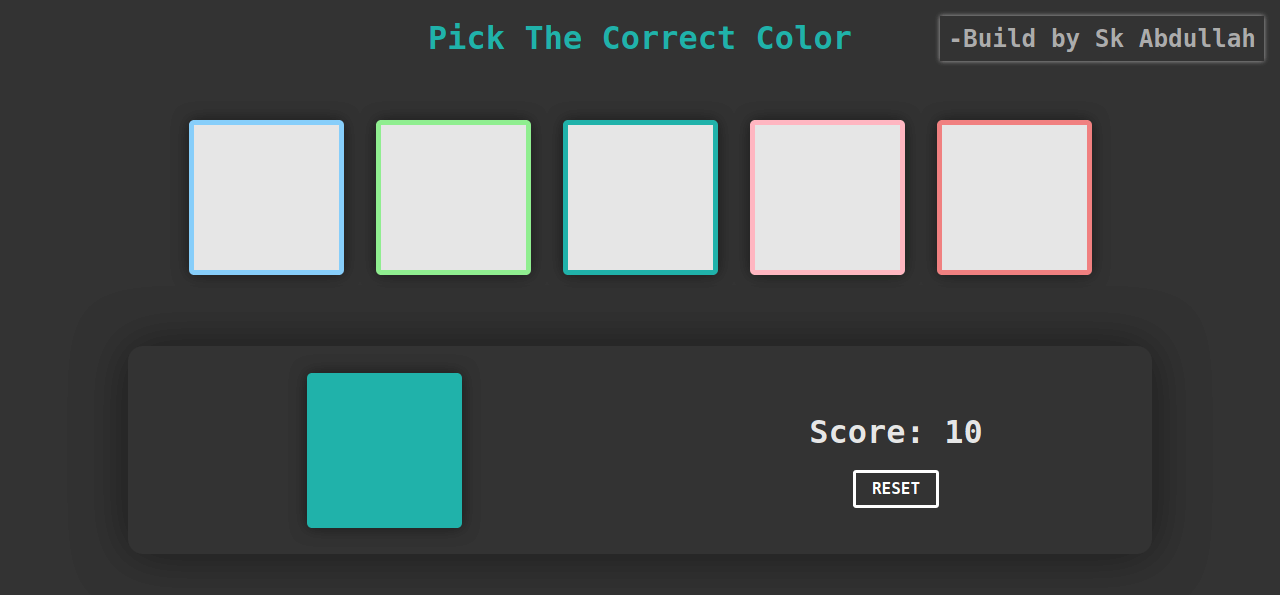Click the filled color sample beside the score
Screen dimensions: 1280x595
pos(384,450)
